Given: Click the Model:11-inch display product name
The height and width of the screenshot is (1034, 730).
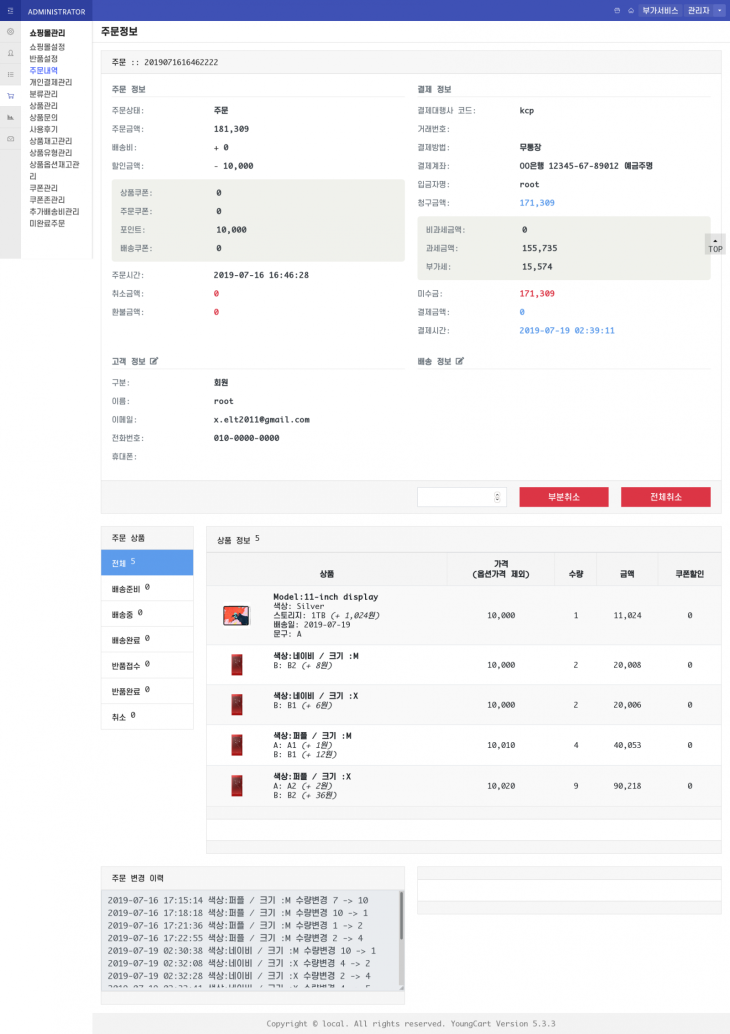Looking at the screenshot, I should click(326, 597).
